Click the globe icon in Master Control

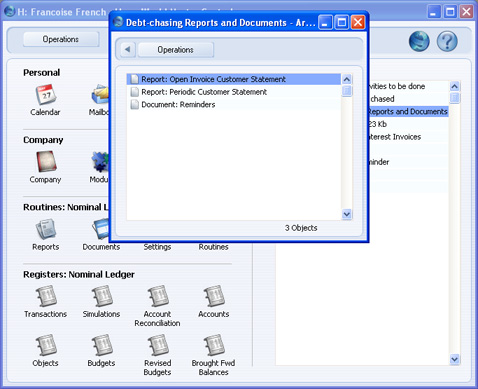419,41
